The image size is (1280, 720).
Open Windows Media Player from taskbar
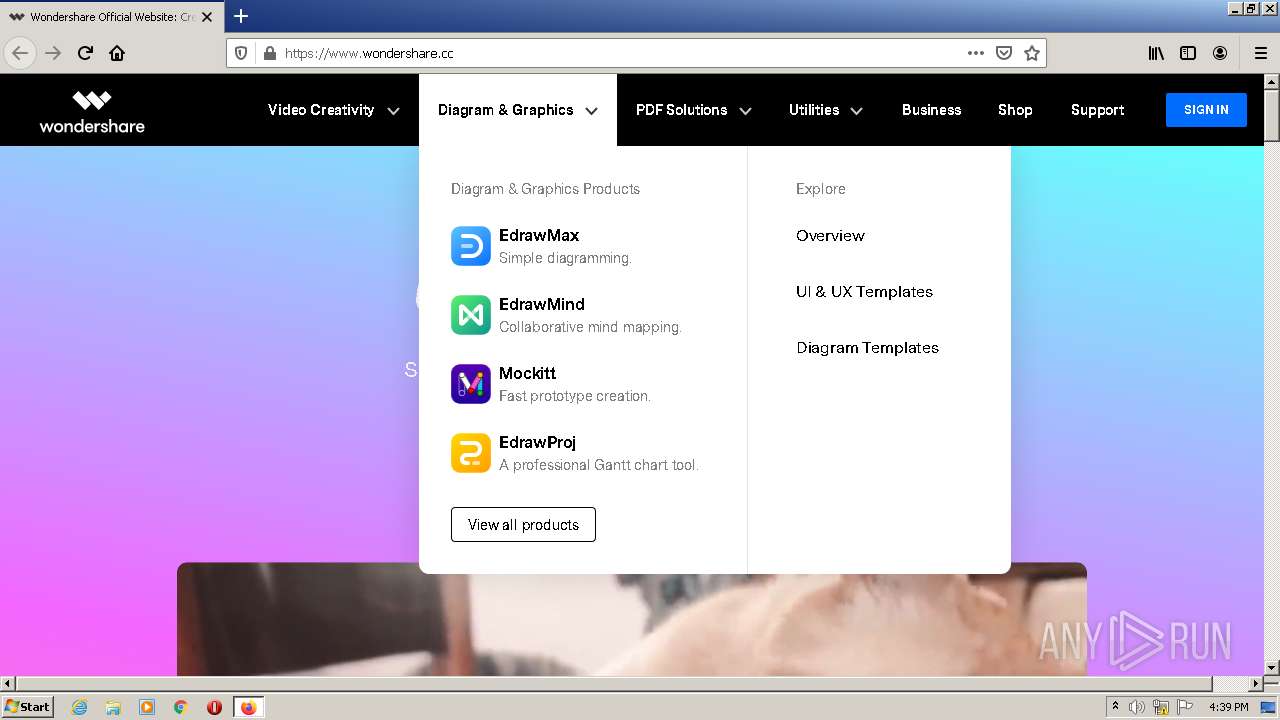coord(147,707)
